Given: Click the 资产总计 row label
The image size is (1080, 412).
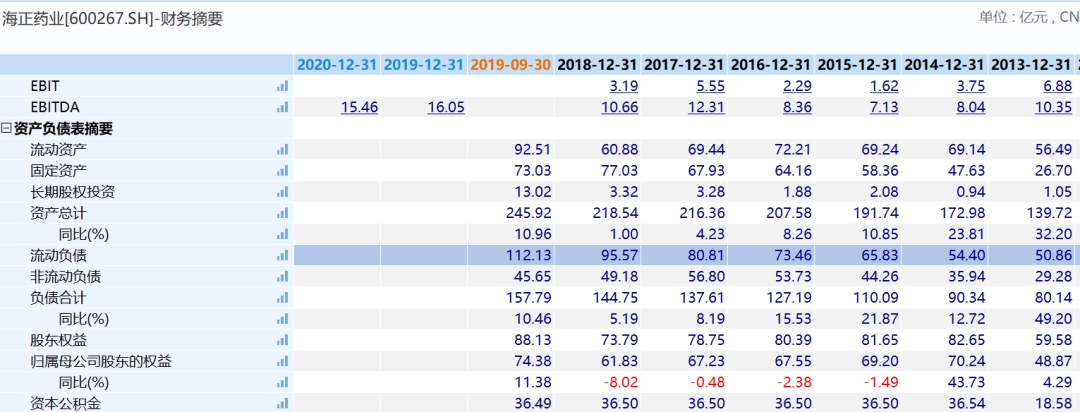Looking at the screenshot, I should 59,214.
